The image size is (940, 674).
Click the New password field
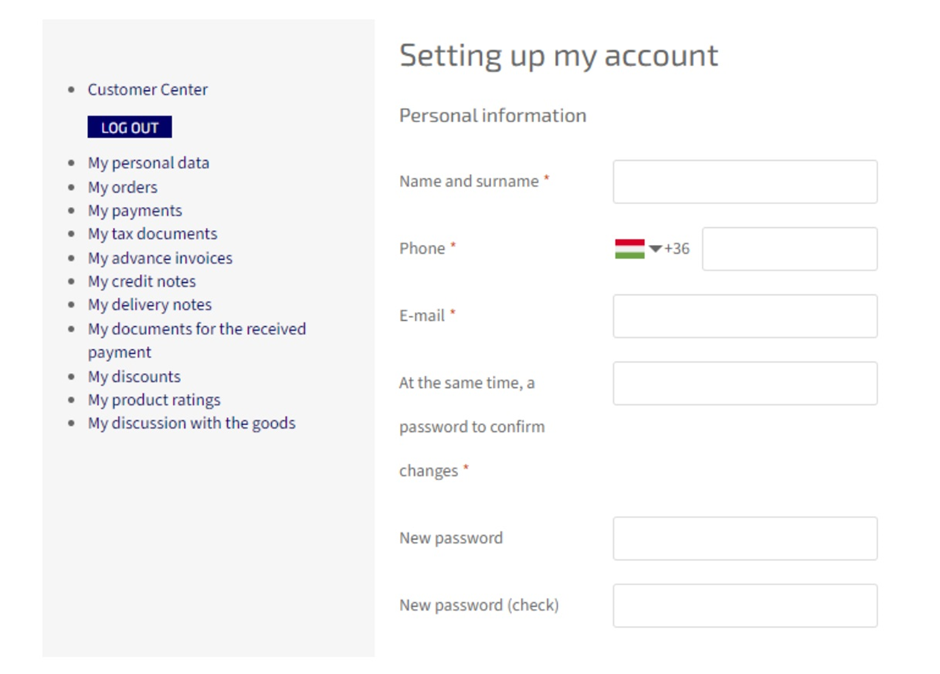point(745,538)
